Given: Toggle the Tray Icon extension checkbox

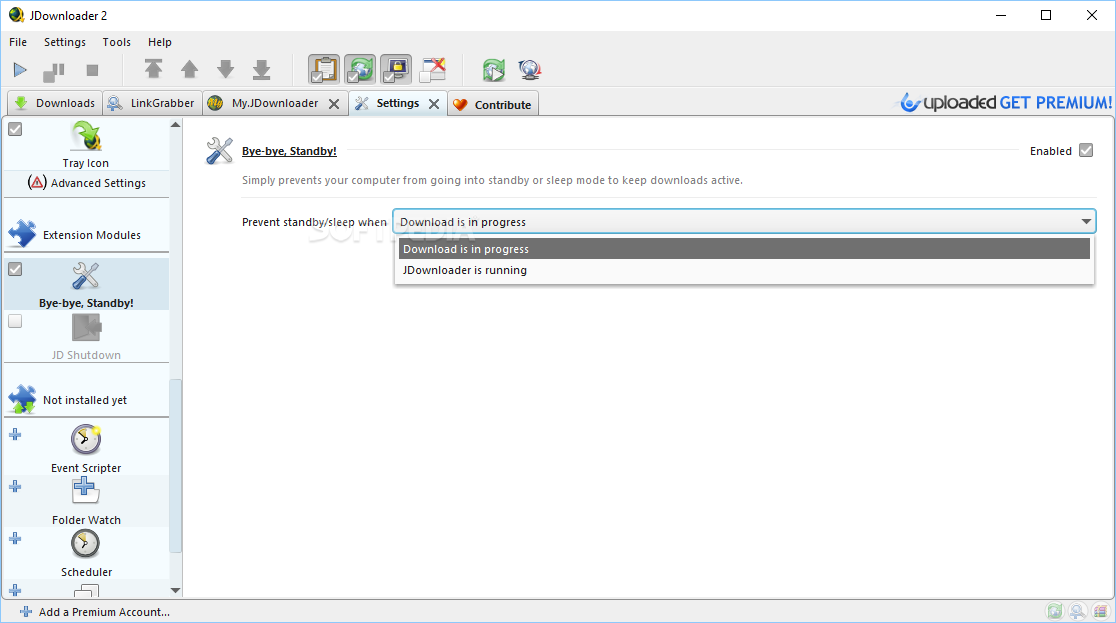Looking at the screenshot, I should coord(15,129).
